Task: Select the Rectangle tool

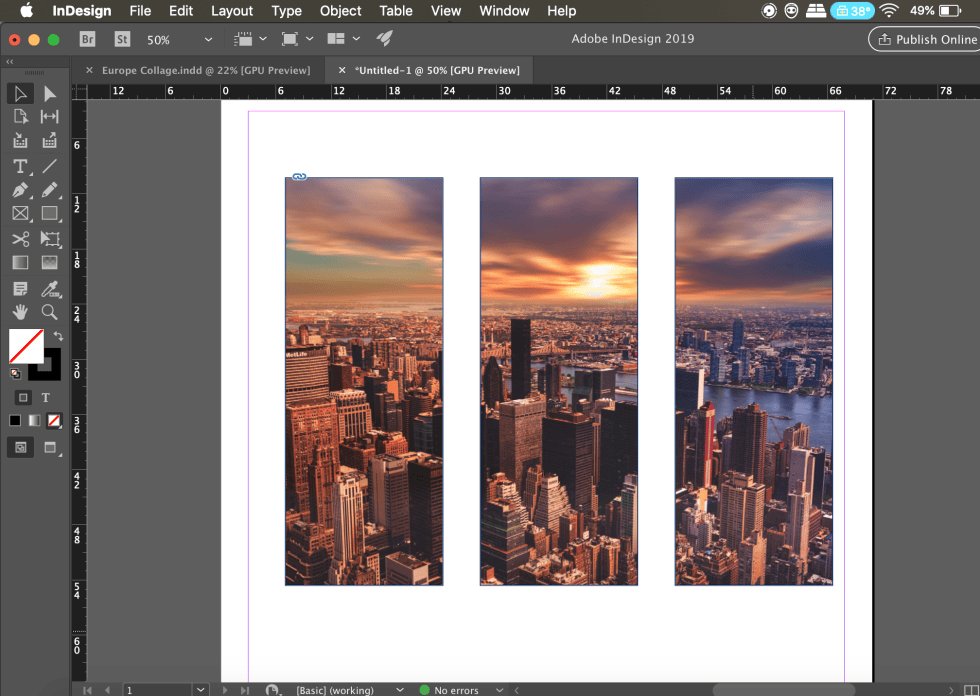Action: [49, 214]
